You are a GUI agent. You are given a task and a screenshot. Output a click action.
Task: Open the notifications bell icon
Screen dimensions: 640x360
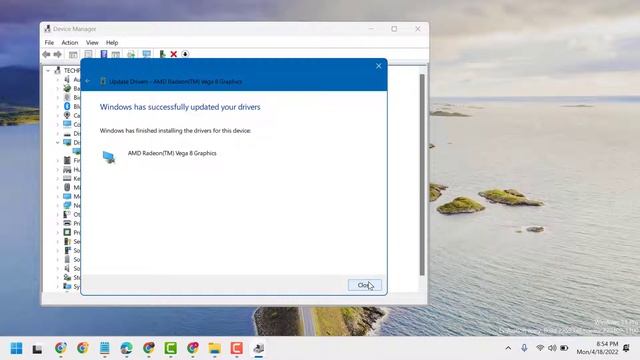(626, 348)
